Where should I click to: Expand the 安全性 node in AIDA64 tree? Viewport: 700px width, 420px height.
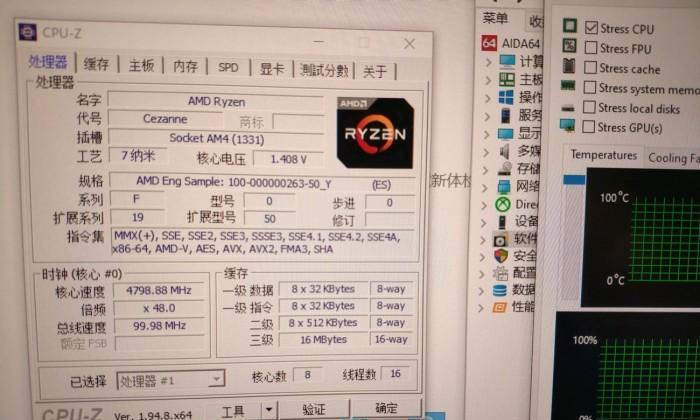point(483,257)
